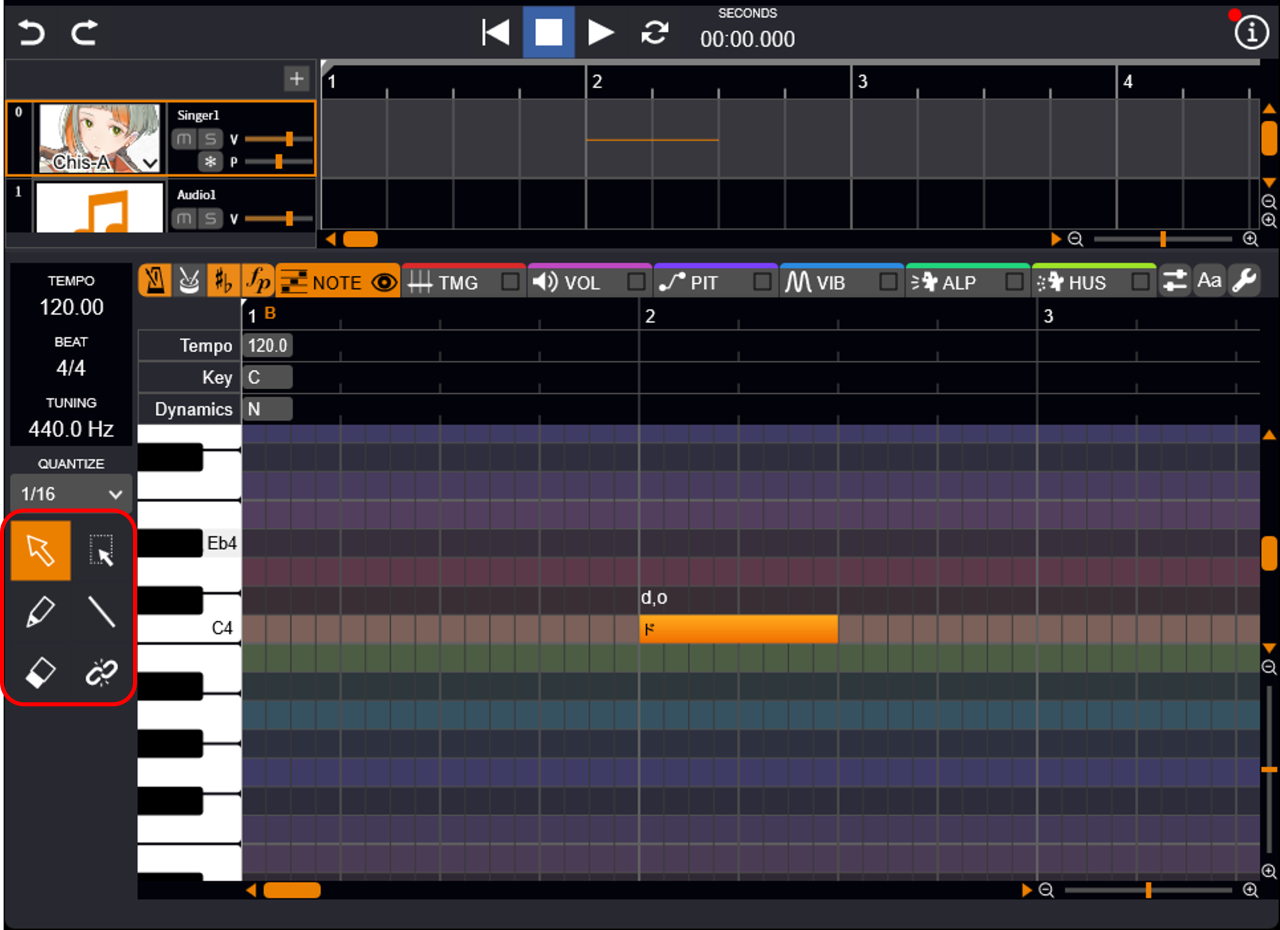Select the Pencil draw tool

point(40,612)
